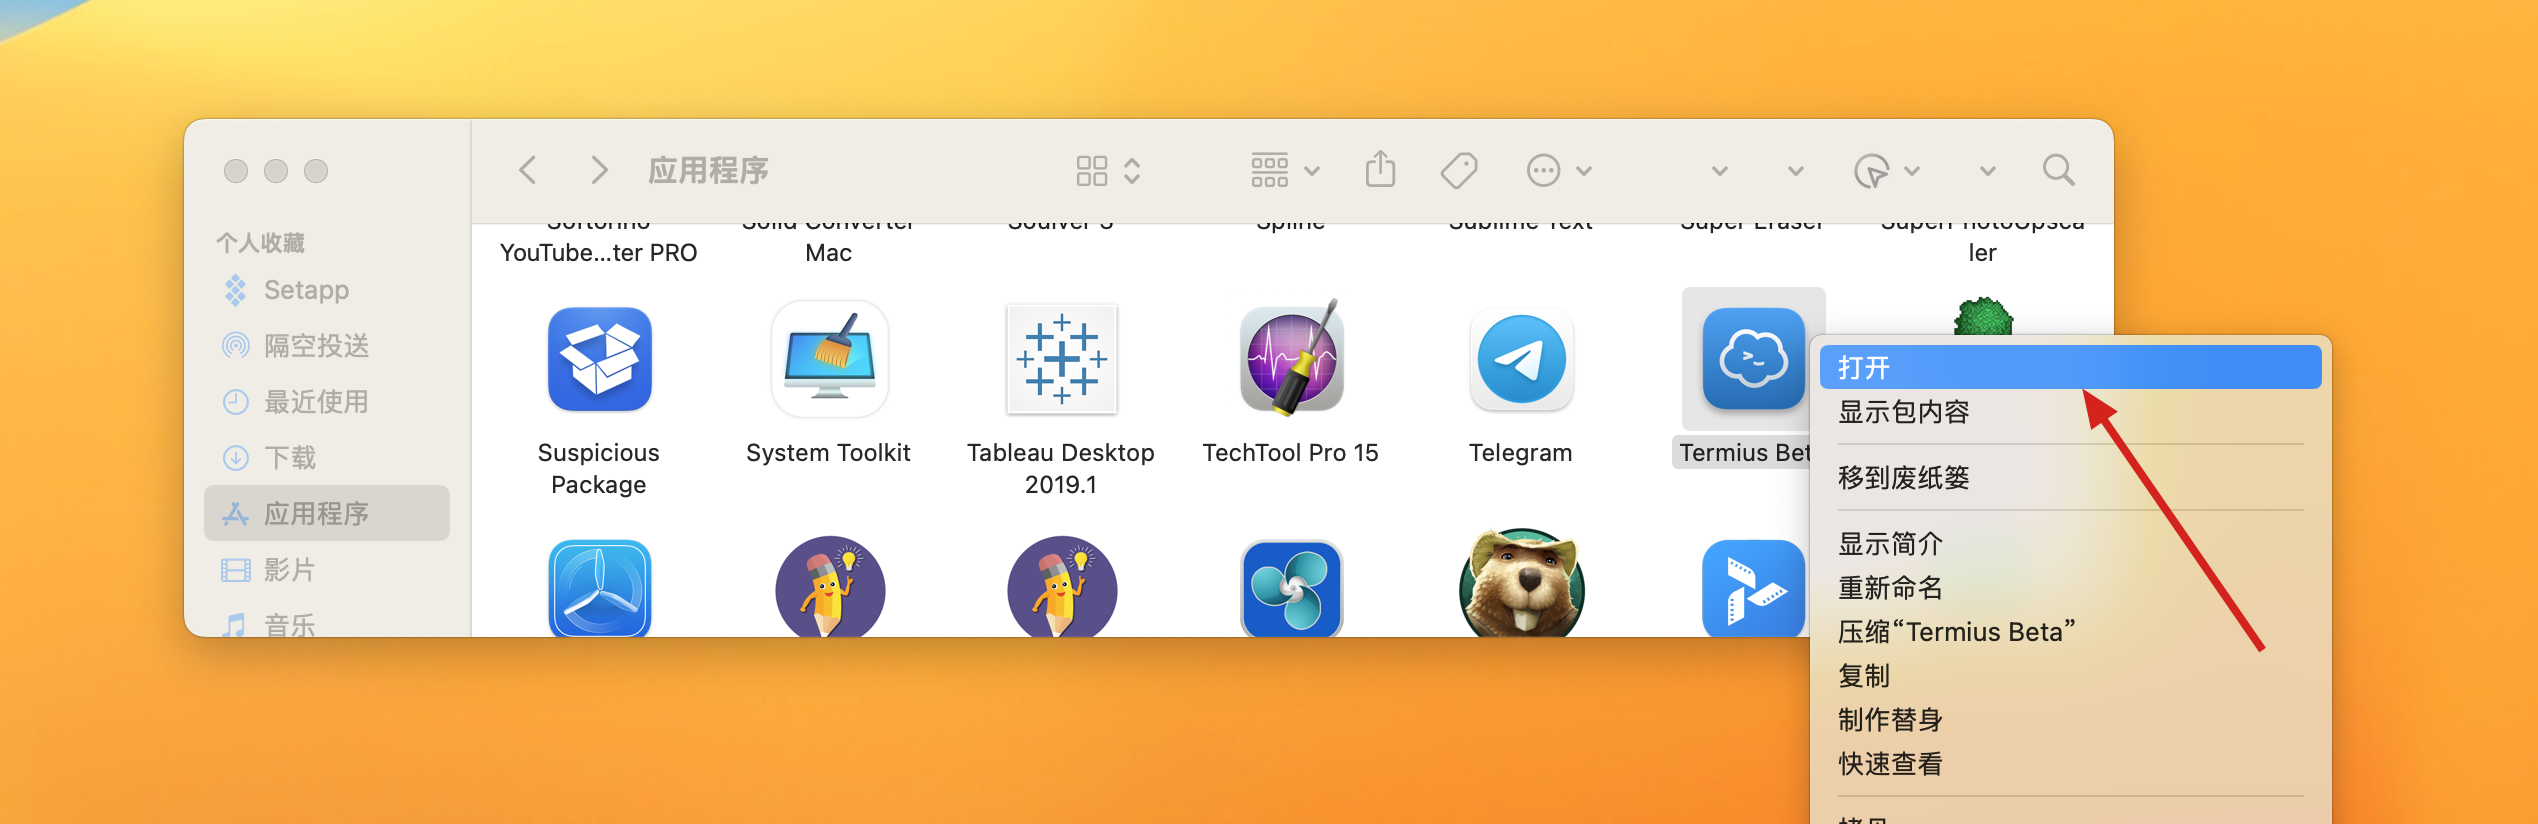
Task: Click 移到废纸篓 menu entry
Action: click(1904, 478)
